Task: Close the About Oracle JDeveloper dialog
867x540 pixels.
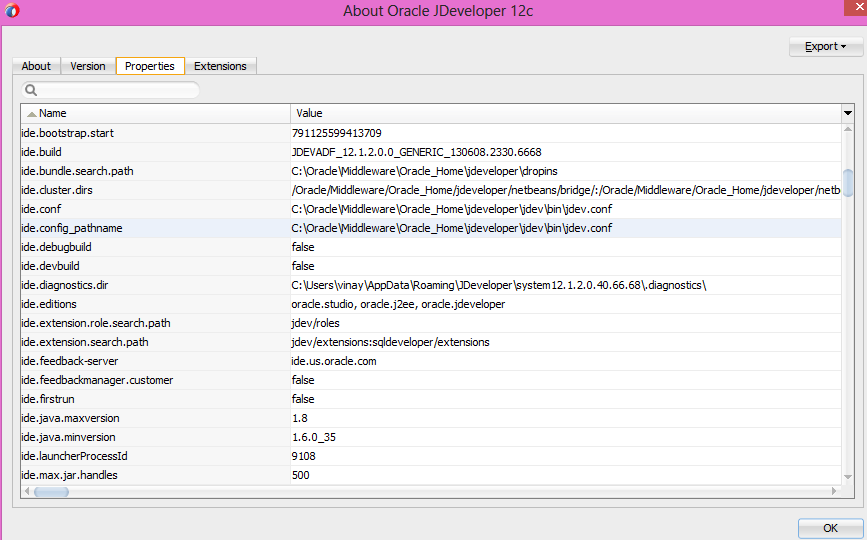Action: click(856, 7)
